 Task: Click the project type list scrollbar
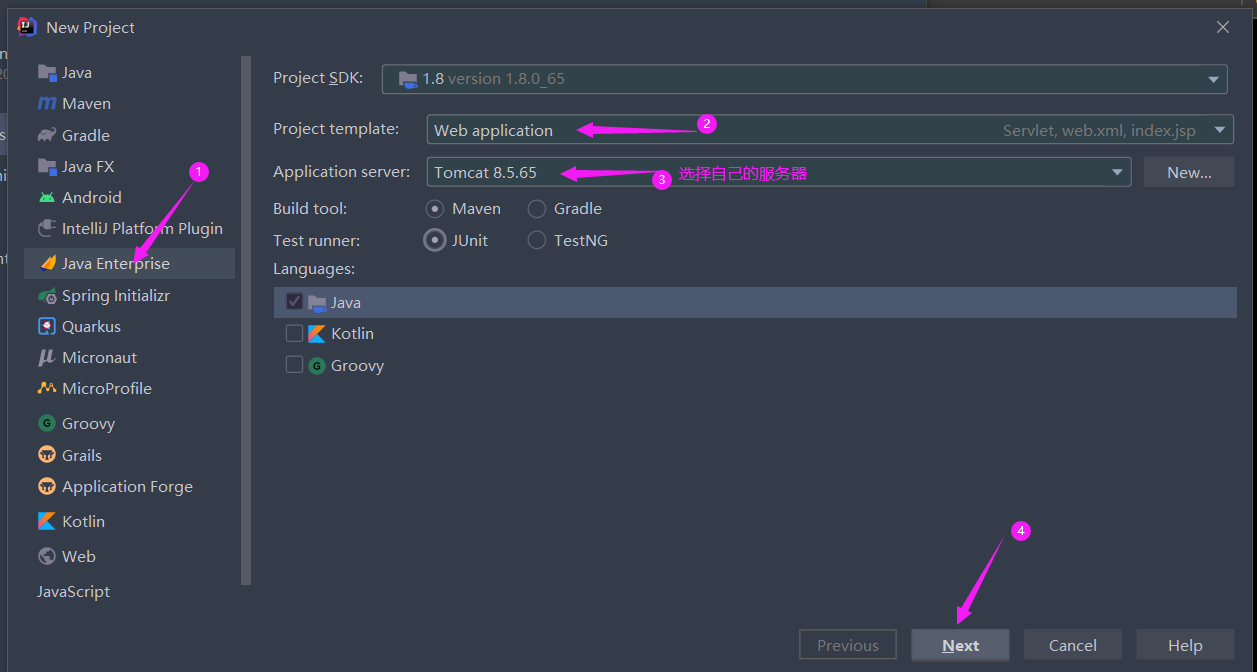246,320
